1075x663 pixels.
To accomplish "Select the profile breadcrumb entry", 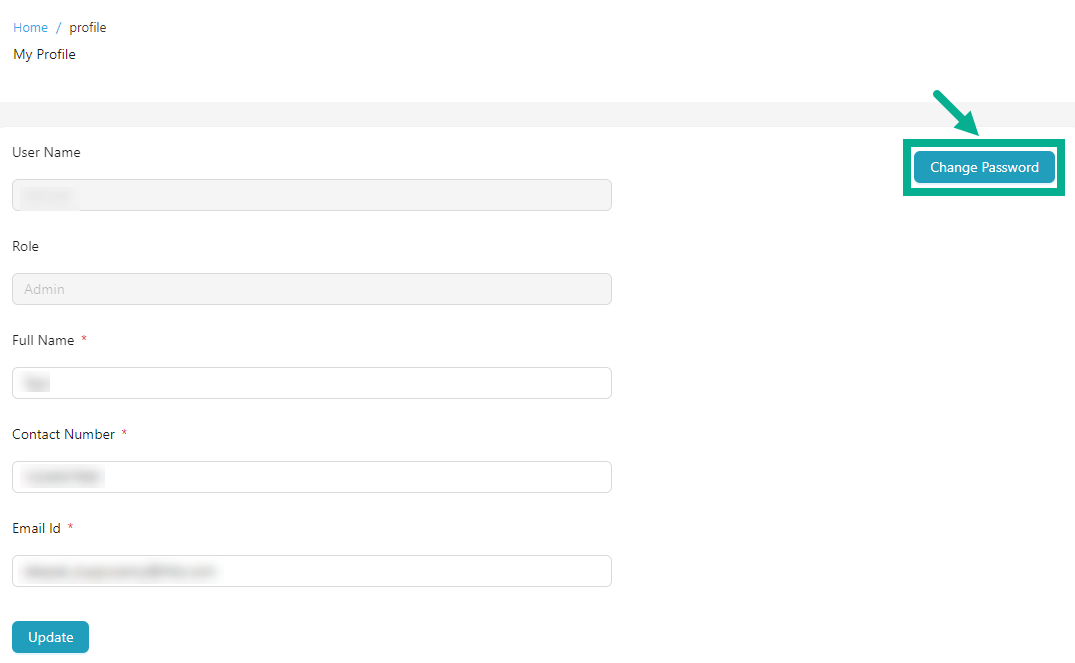I will 88,27.
